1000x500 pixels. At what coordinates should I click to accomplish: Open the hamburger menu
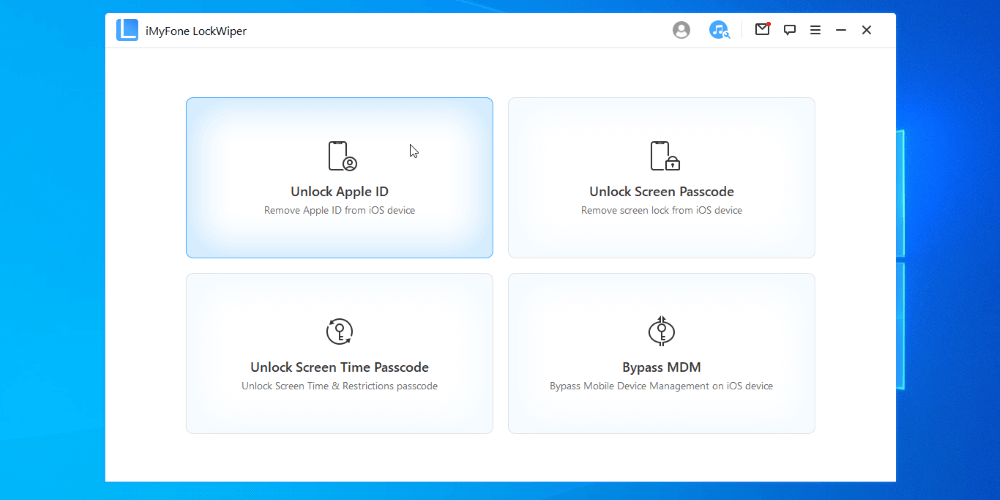click(815, 30)
